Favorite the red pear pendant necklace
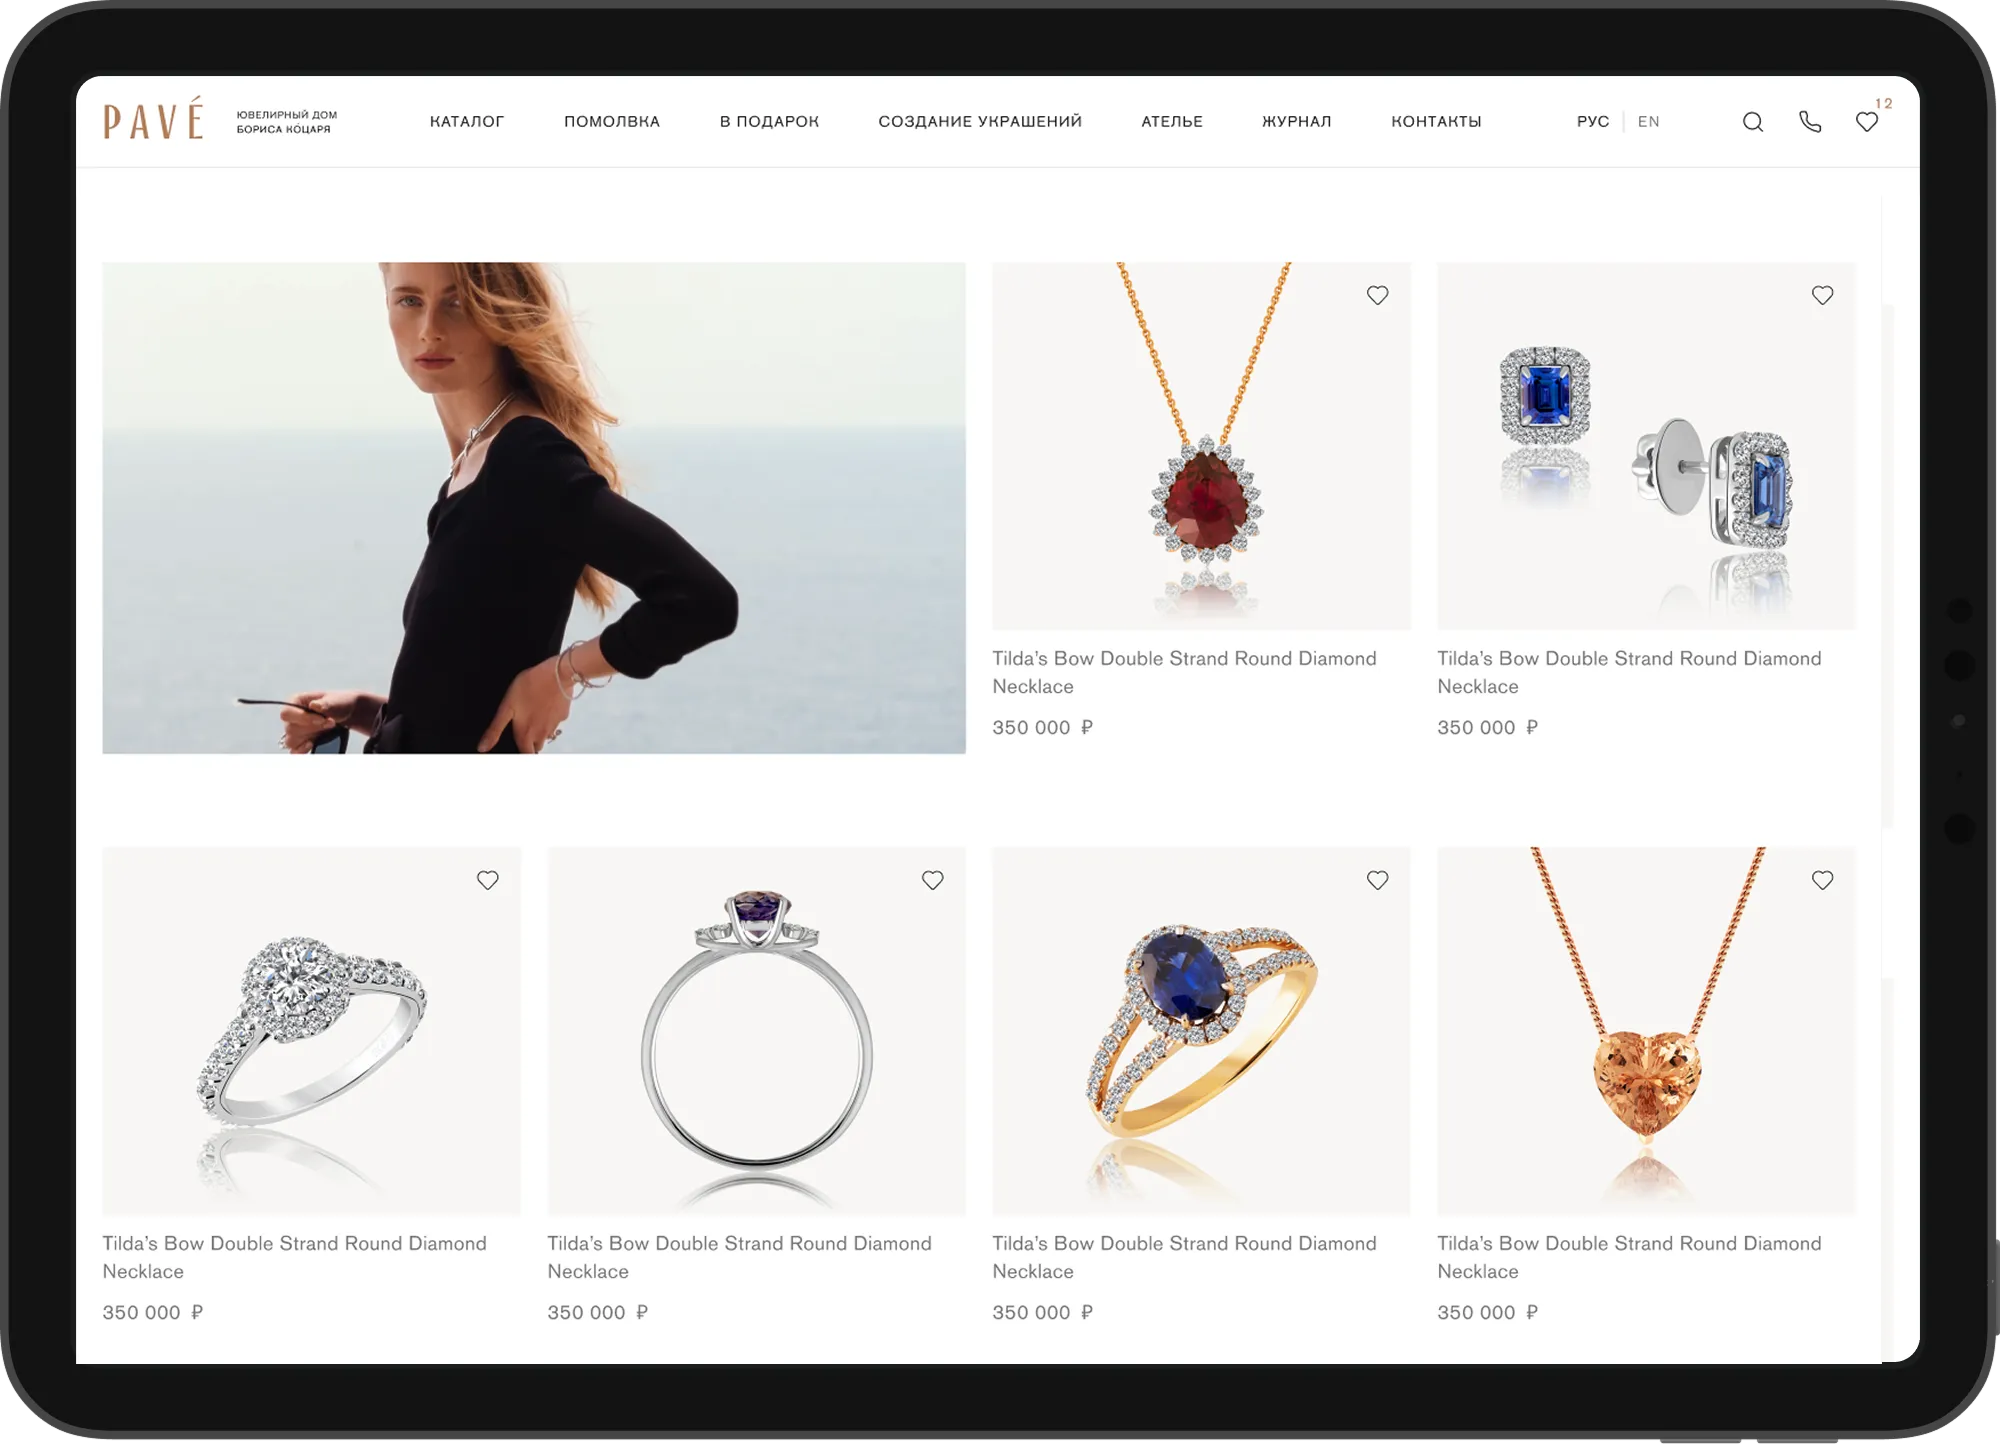Image resolution: width=2000 pixels, height=1444 pixels. point(1377,295)
